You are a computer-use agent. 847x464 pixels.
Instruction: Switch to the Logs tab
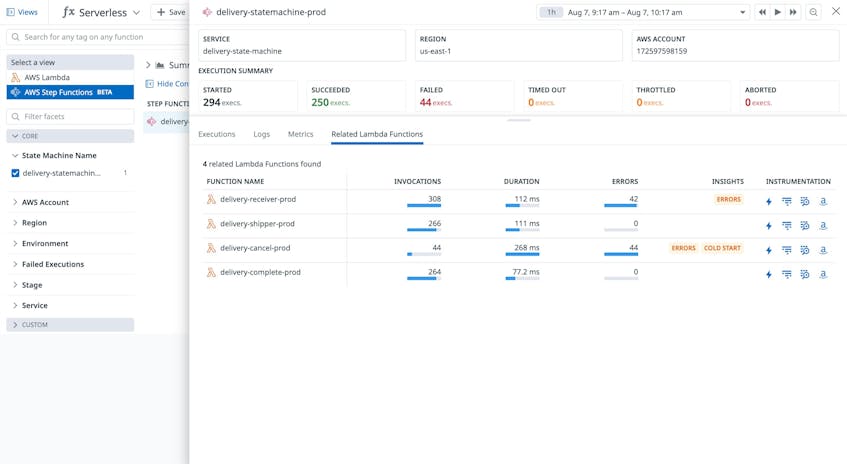pyautogui.click(x=261, y=134)
